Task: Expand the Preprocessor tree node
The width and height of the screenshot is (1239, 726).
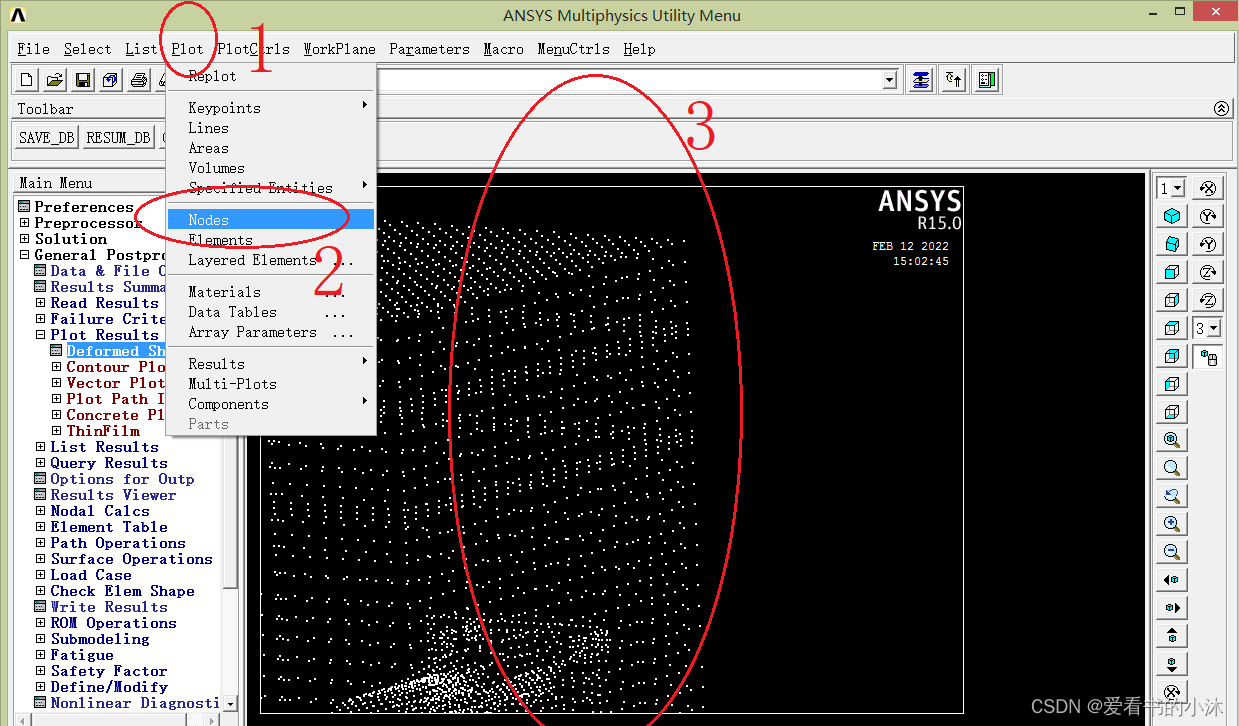Action: tap(25, 223)
